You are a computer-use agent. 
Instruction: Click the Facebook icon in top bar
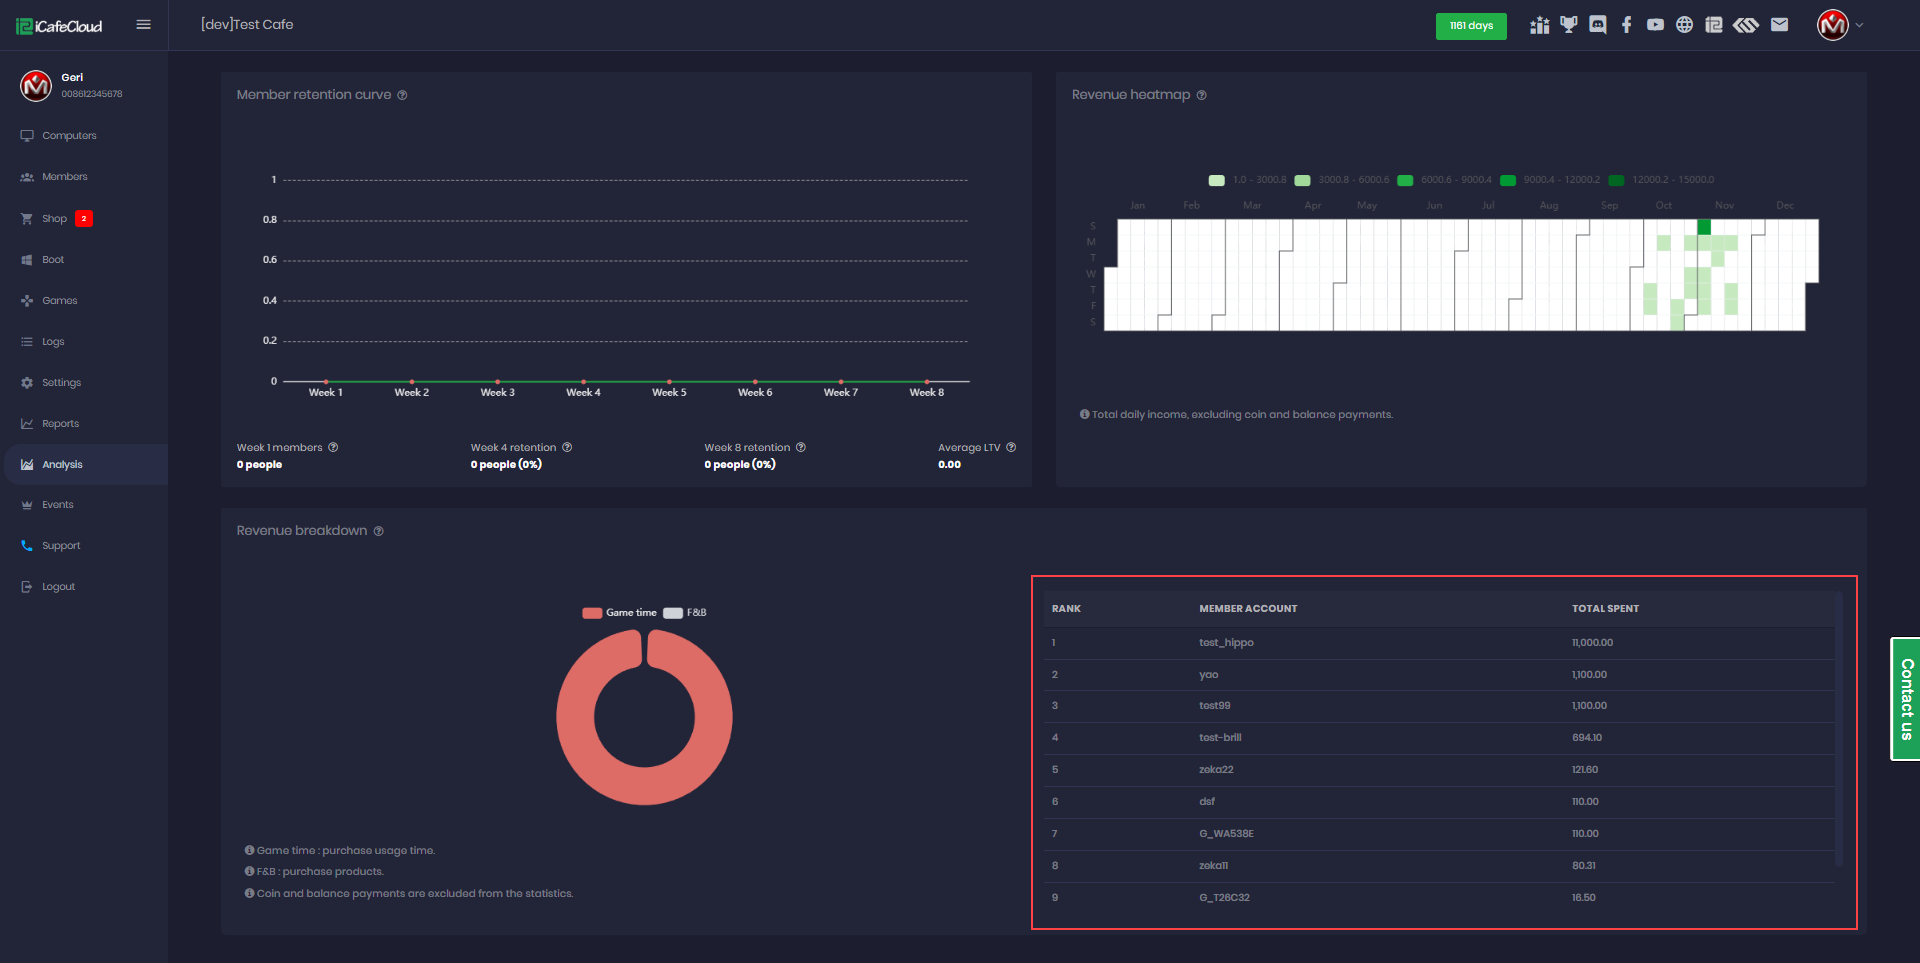click(1627, 25)
